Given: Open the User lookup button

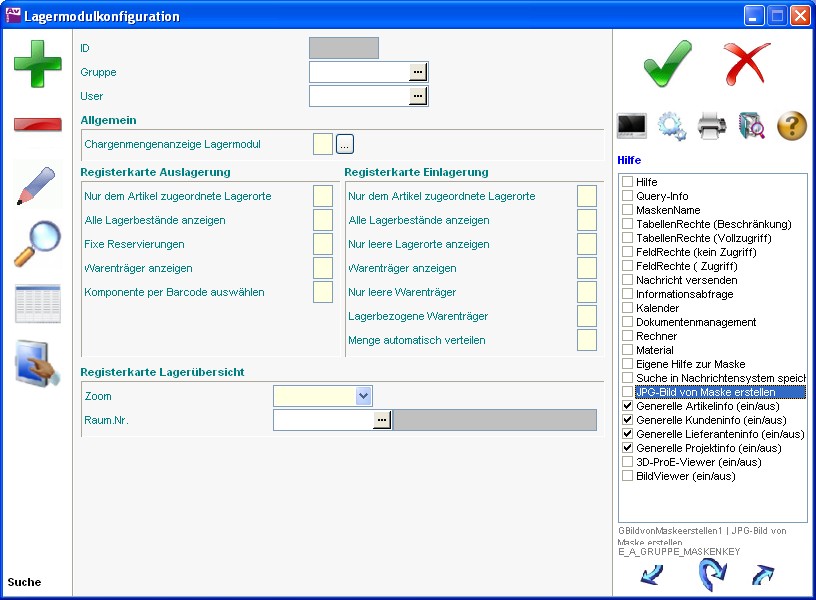Looking at the screenshot, I should coord(418,96).
